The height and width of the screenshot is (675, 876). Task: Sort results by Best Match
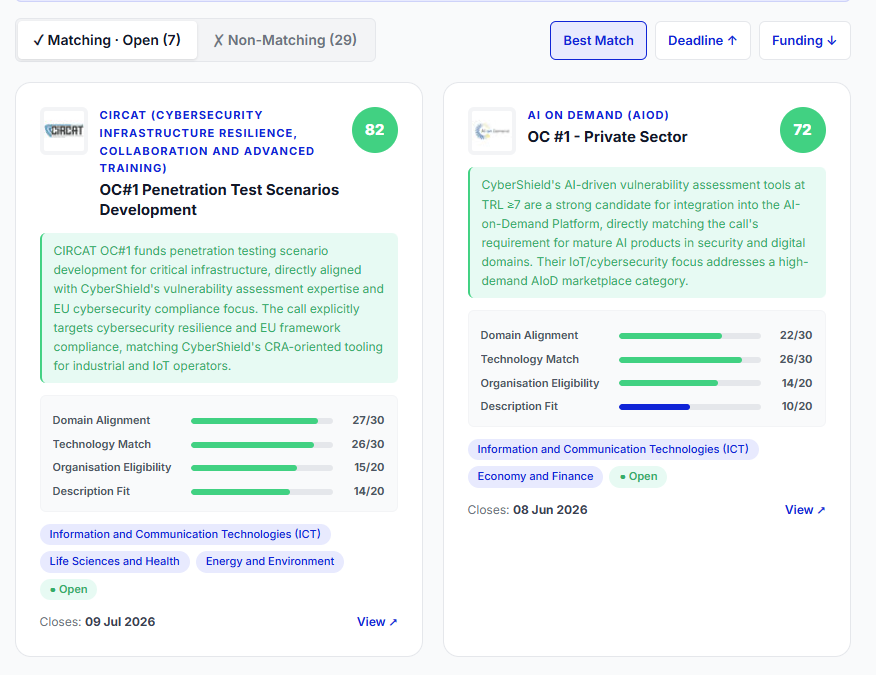tap(598, 41)
